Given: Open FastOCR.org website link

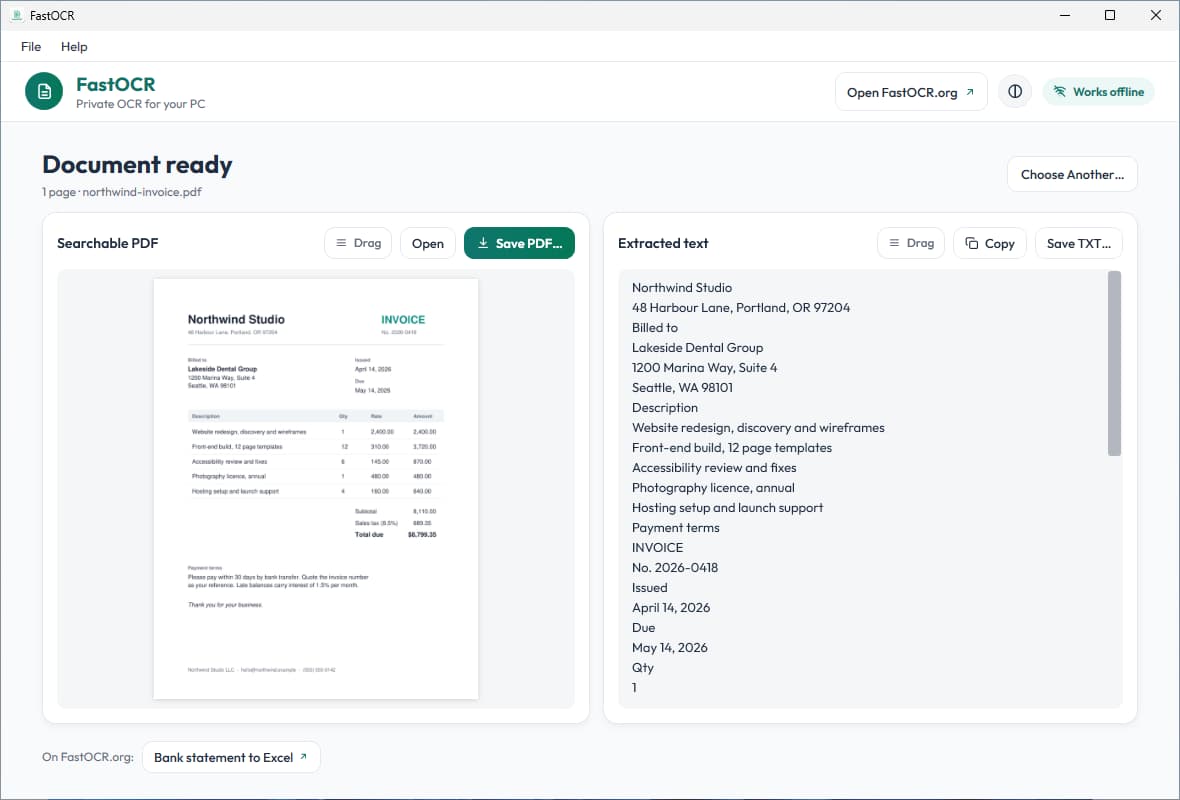Looking at the screenshot, I should tap(911, 92).
